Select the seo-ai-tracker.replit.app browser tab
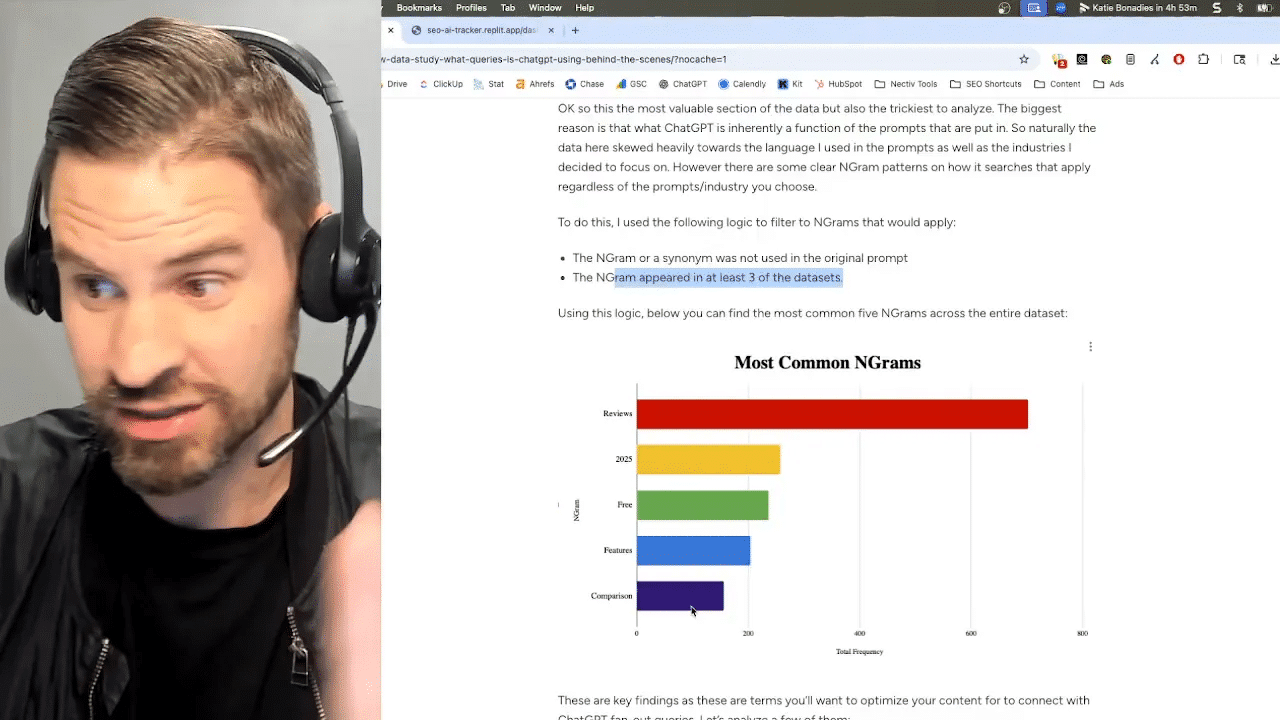1280x720 pixels. (481, 30)
